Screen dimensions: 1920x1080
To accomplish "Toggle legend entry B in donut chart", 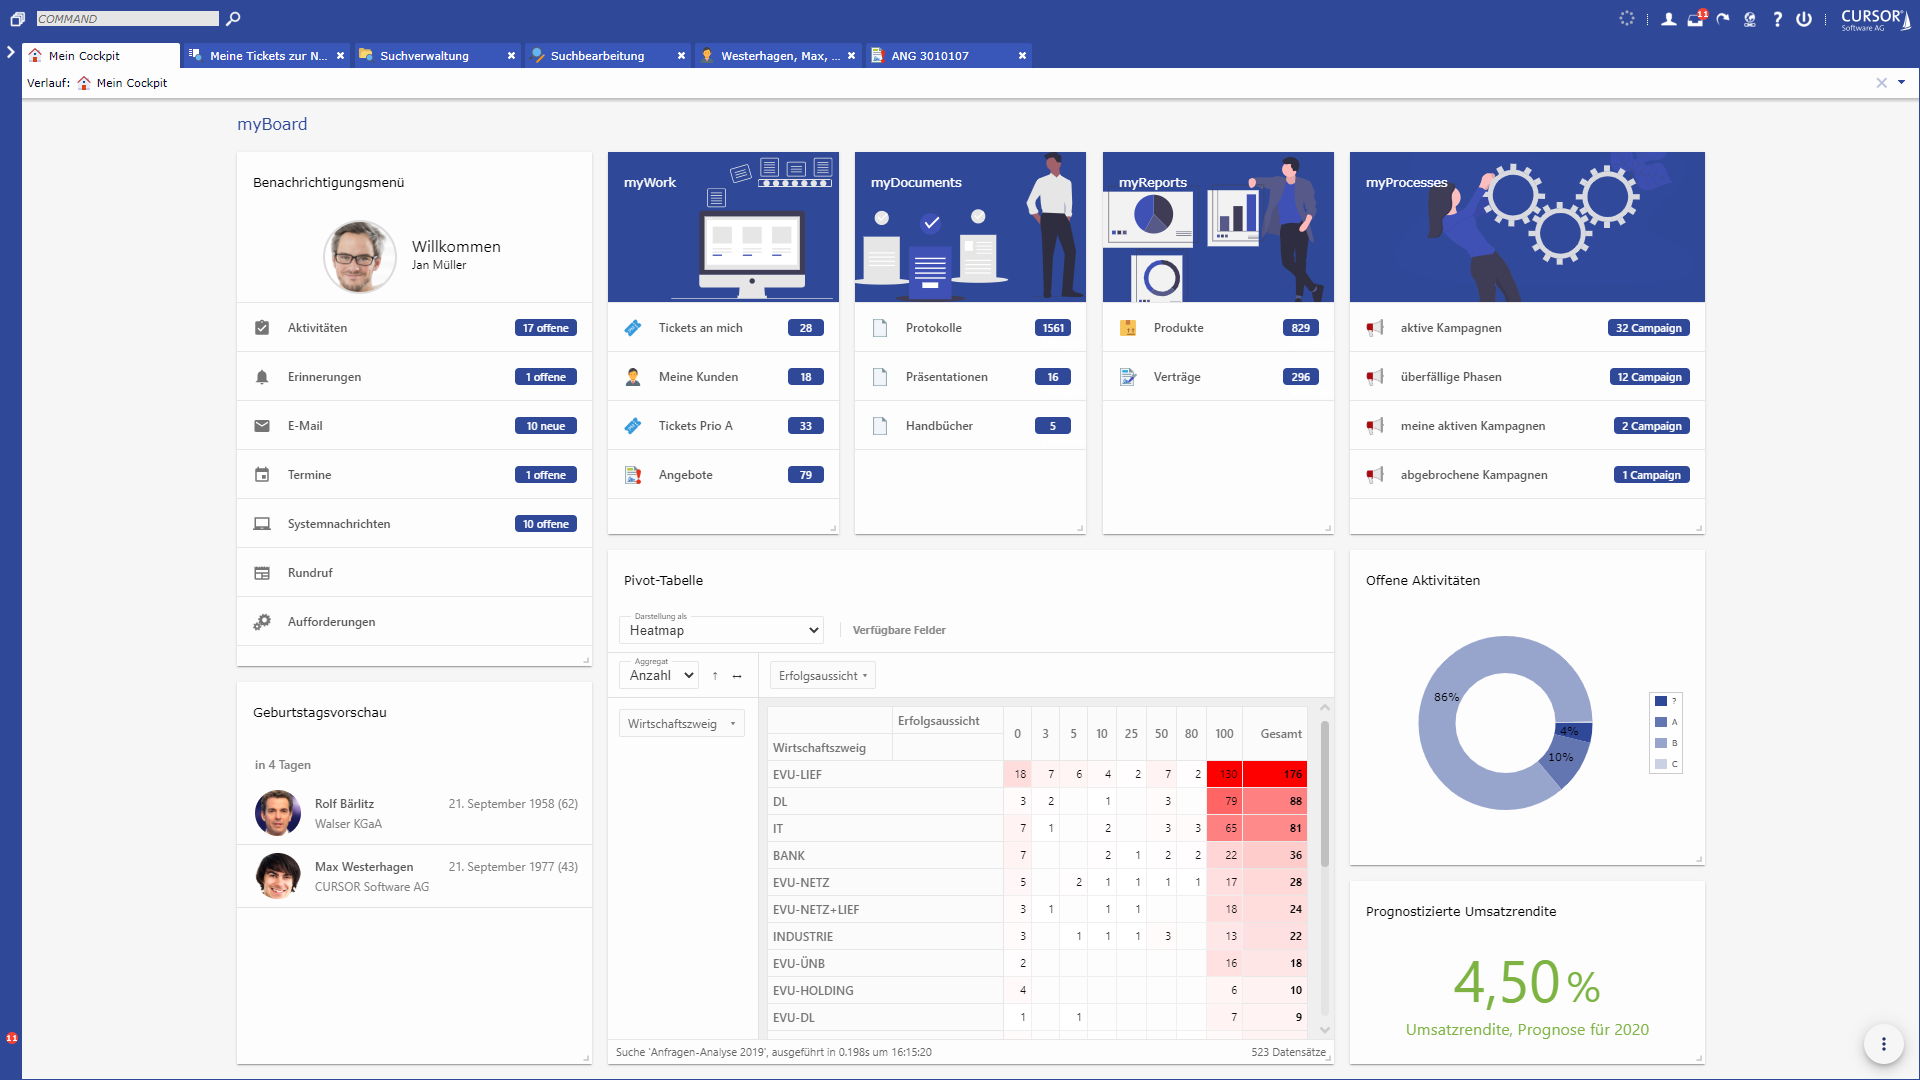I will click(1665, 743).
